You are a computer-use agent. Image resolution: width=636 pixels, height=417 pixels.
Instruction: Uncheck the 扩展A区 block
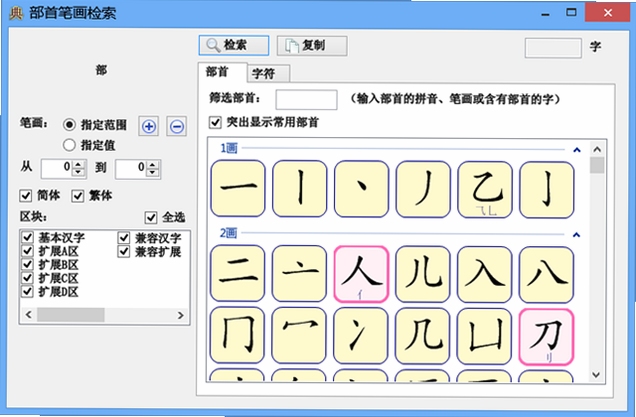click(28, 251)
